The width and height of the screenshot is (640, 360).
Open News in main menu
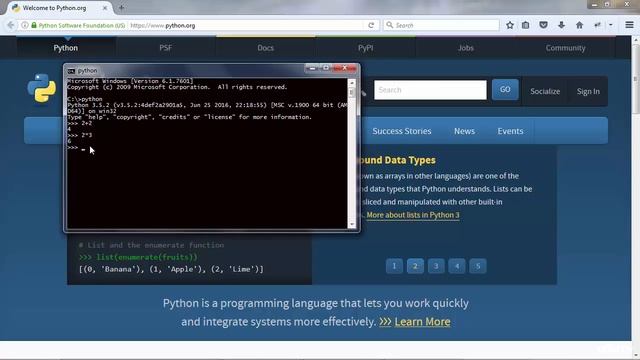464,131
